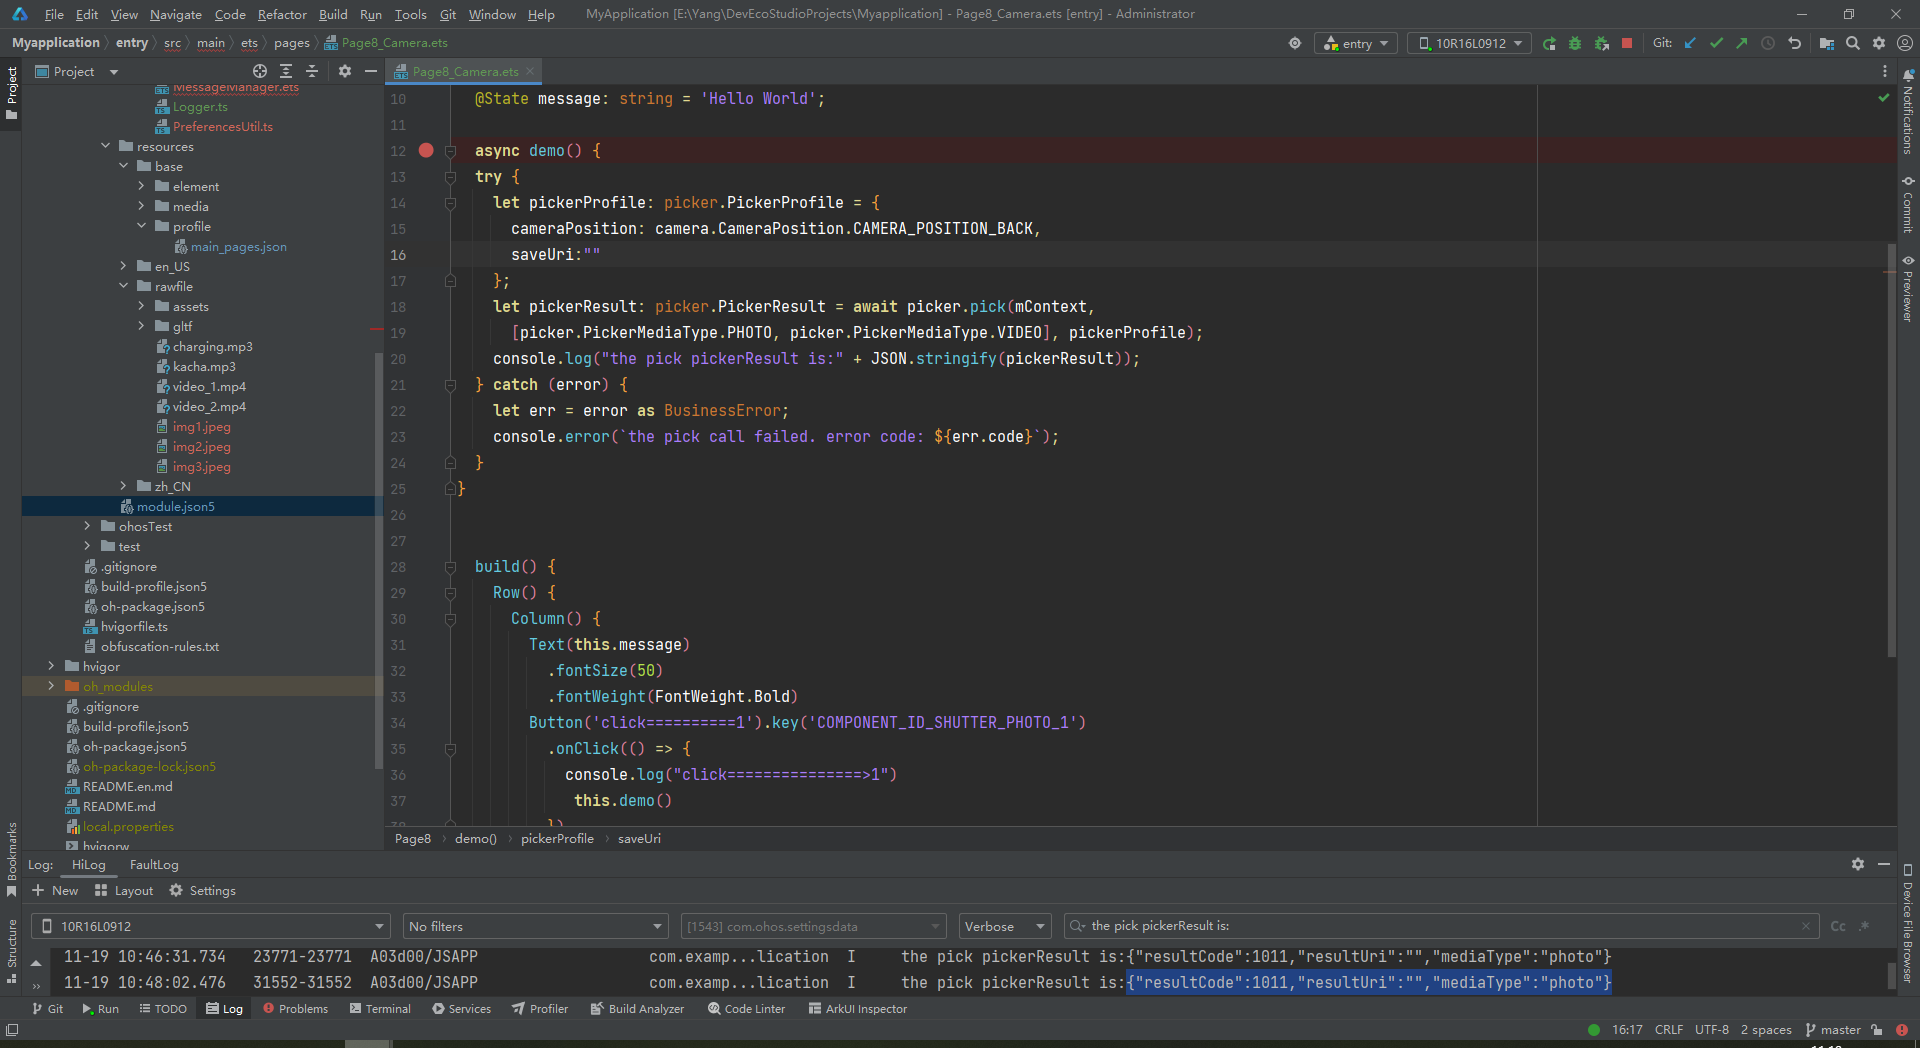Toggle match case Cc in log search
The width and height of the screenshot is (1920, 1048).
[x=1838, y=926]
